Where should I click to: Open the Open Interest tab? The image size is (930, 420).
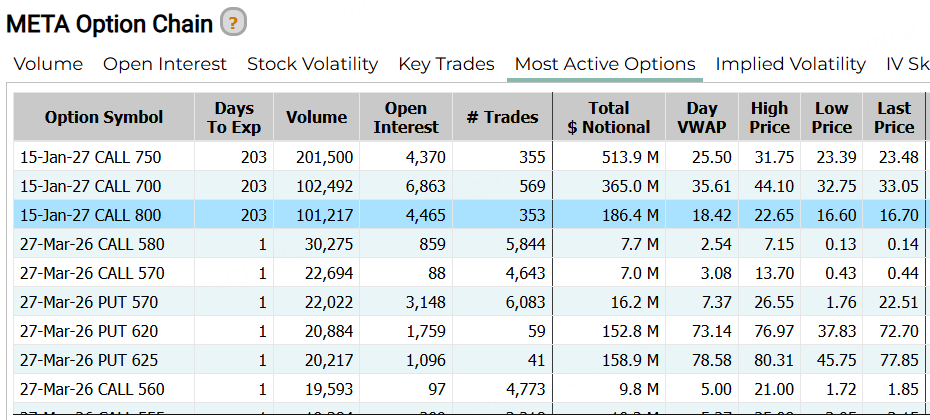pyautogui.click(x=165, y=64)
